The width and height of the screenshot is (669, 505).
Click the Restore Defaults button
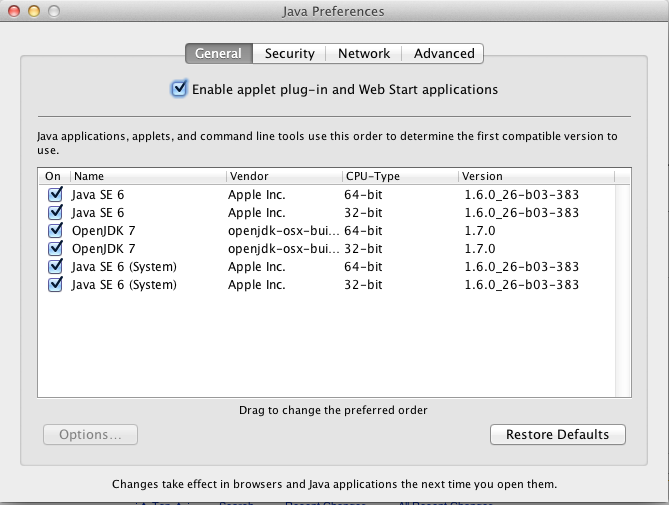pyautogui.click(x=558, y=434)
